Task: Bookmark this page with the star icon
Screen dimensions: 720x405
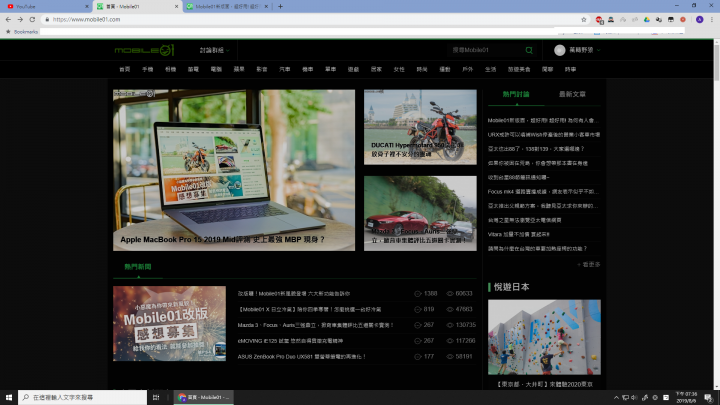Action: coord(584,19)
